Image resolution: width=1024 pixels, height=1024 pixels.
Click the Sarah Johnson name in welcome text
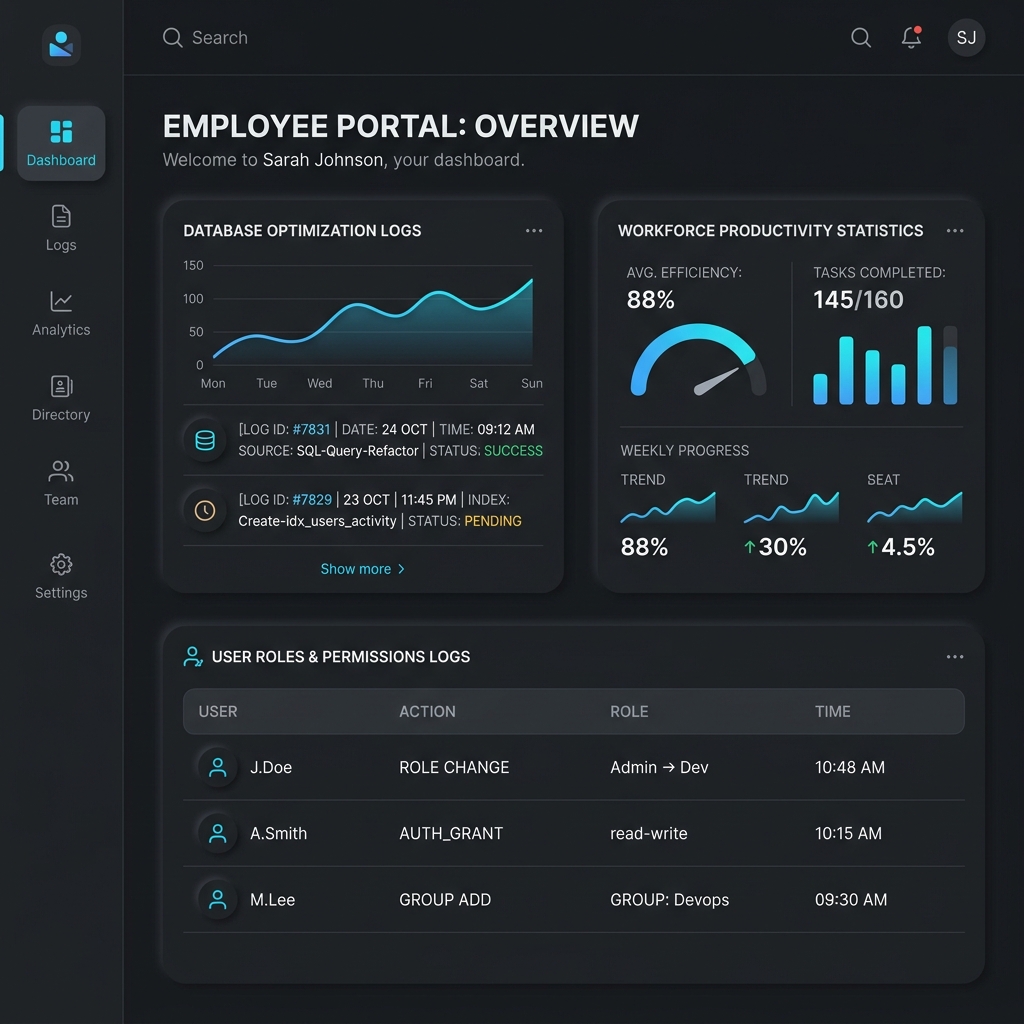coord(323,160)
